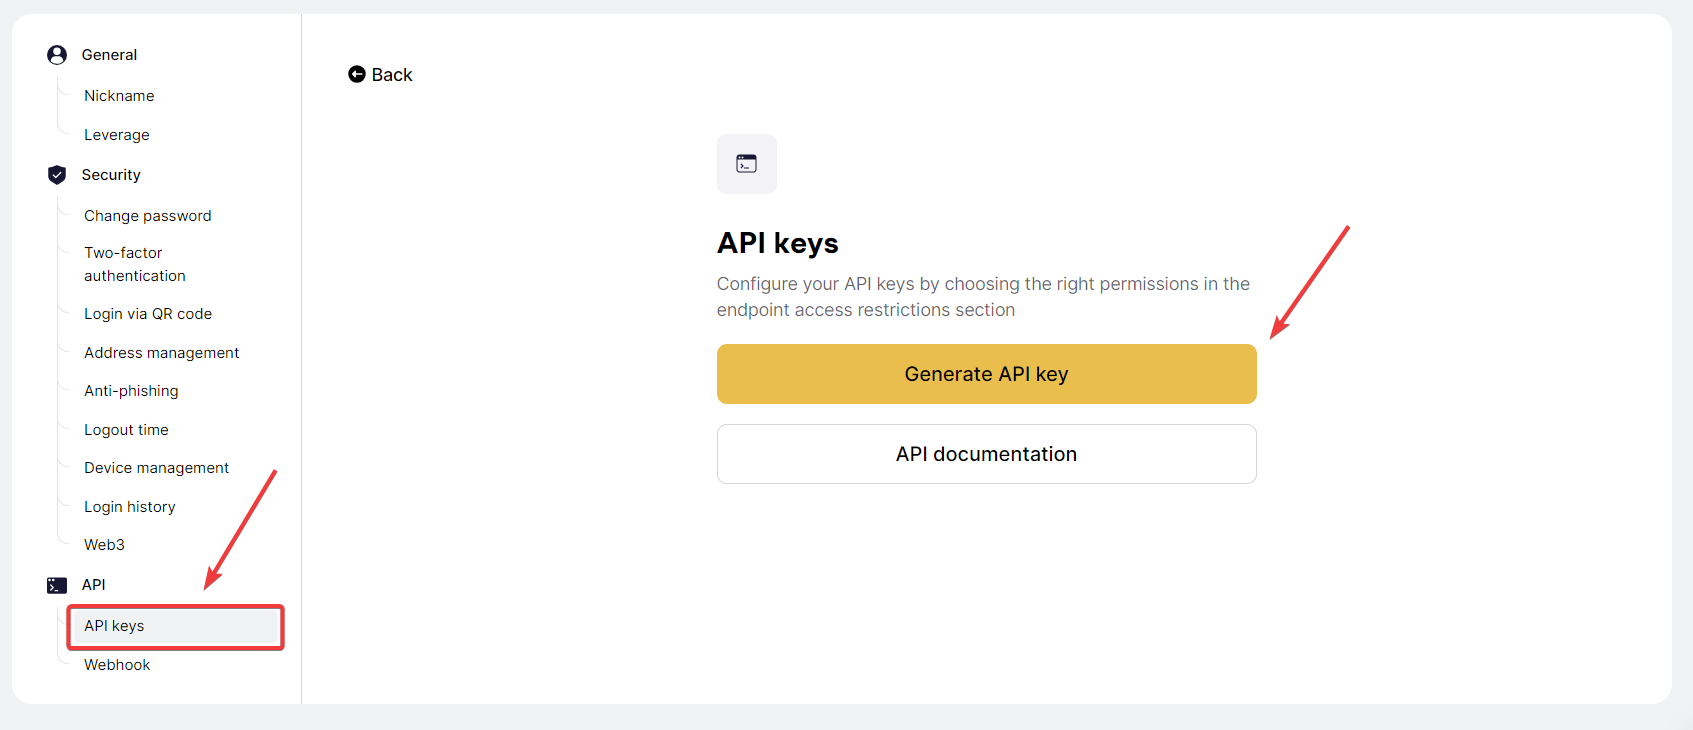Open the Web3 menu item
This screenshot has width=1693, height=730.
click(x=104, y=545)
